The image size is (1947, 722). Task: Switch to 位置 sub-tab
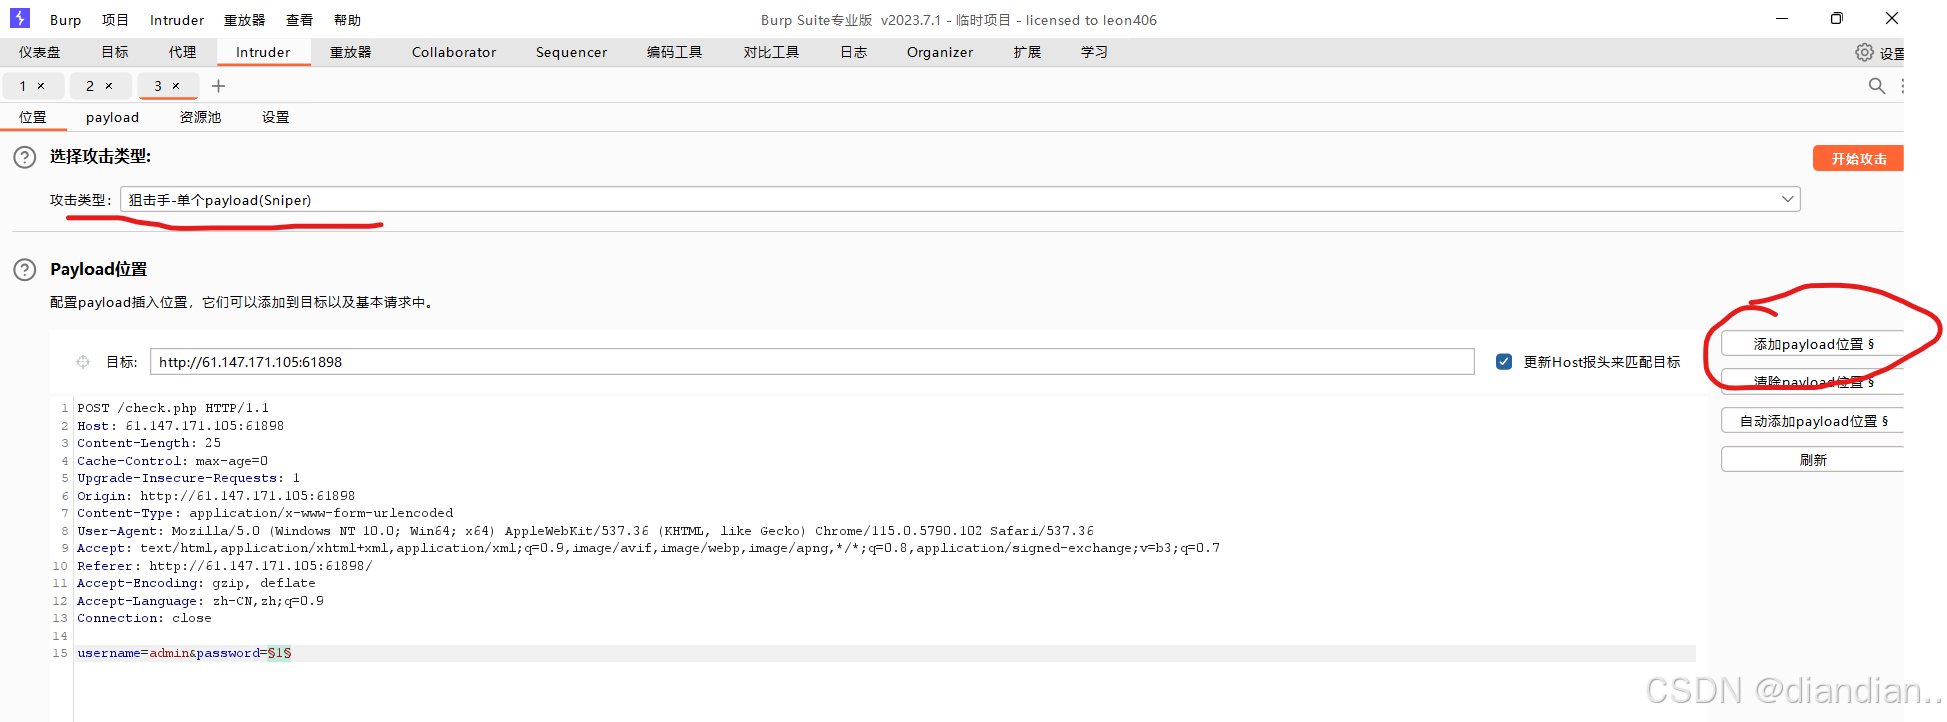(x=33, y=117)
